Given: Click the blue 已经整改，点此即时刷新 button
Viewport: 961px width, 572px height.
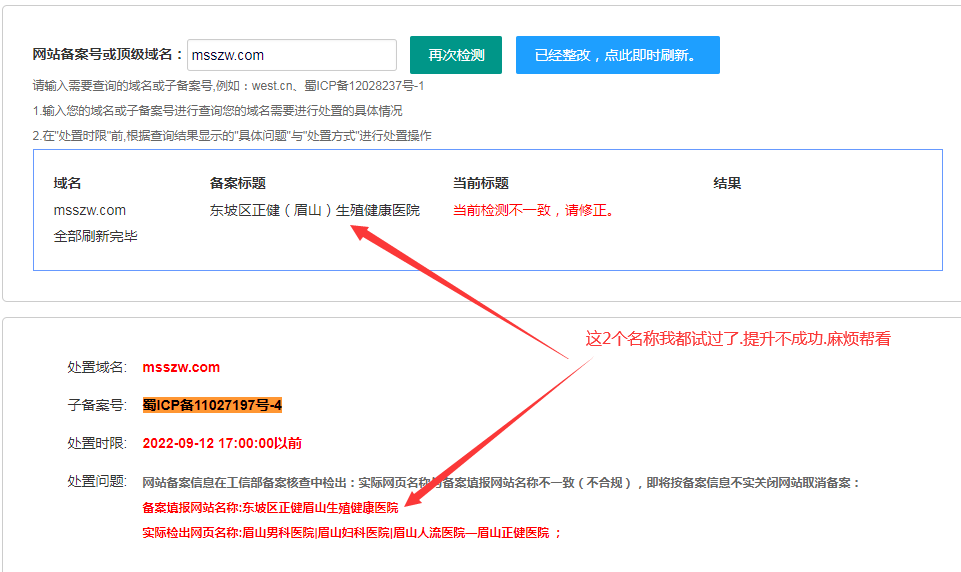Looking at the screenshot, I should click(x=617, y=56).
